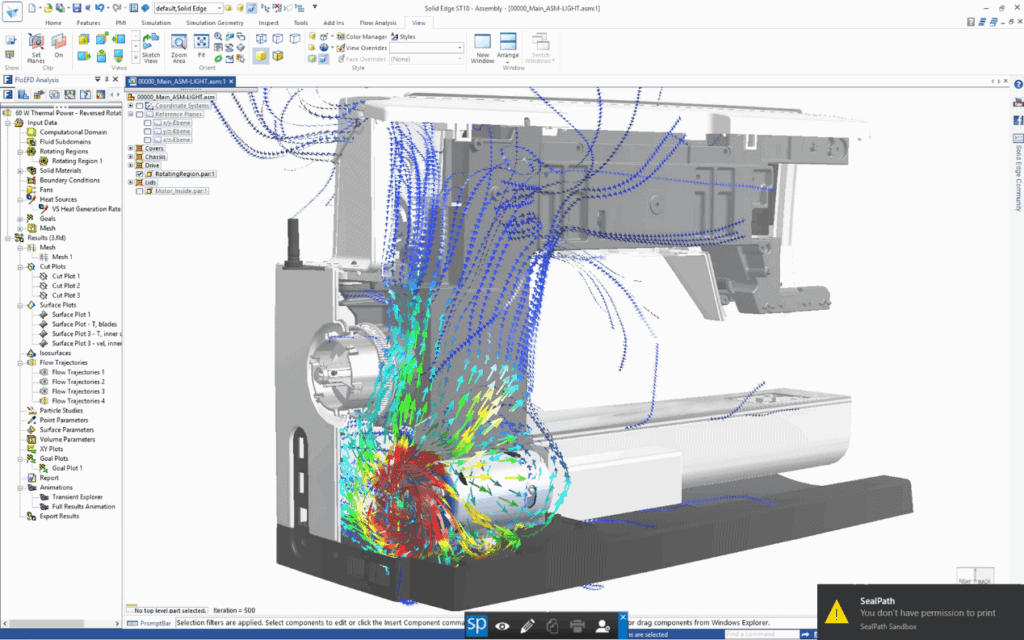Open the View Overrides combo box

tap(426, 48)
